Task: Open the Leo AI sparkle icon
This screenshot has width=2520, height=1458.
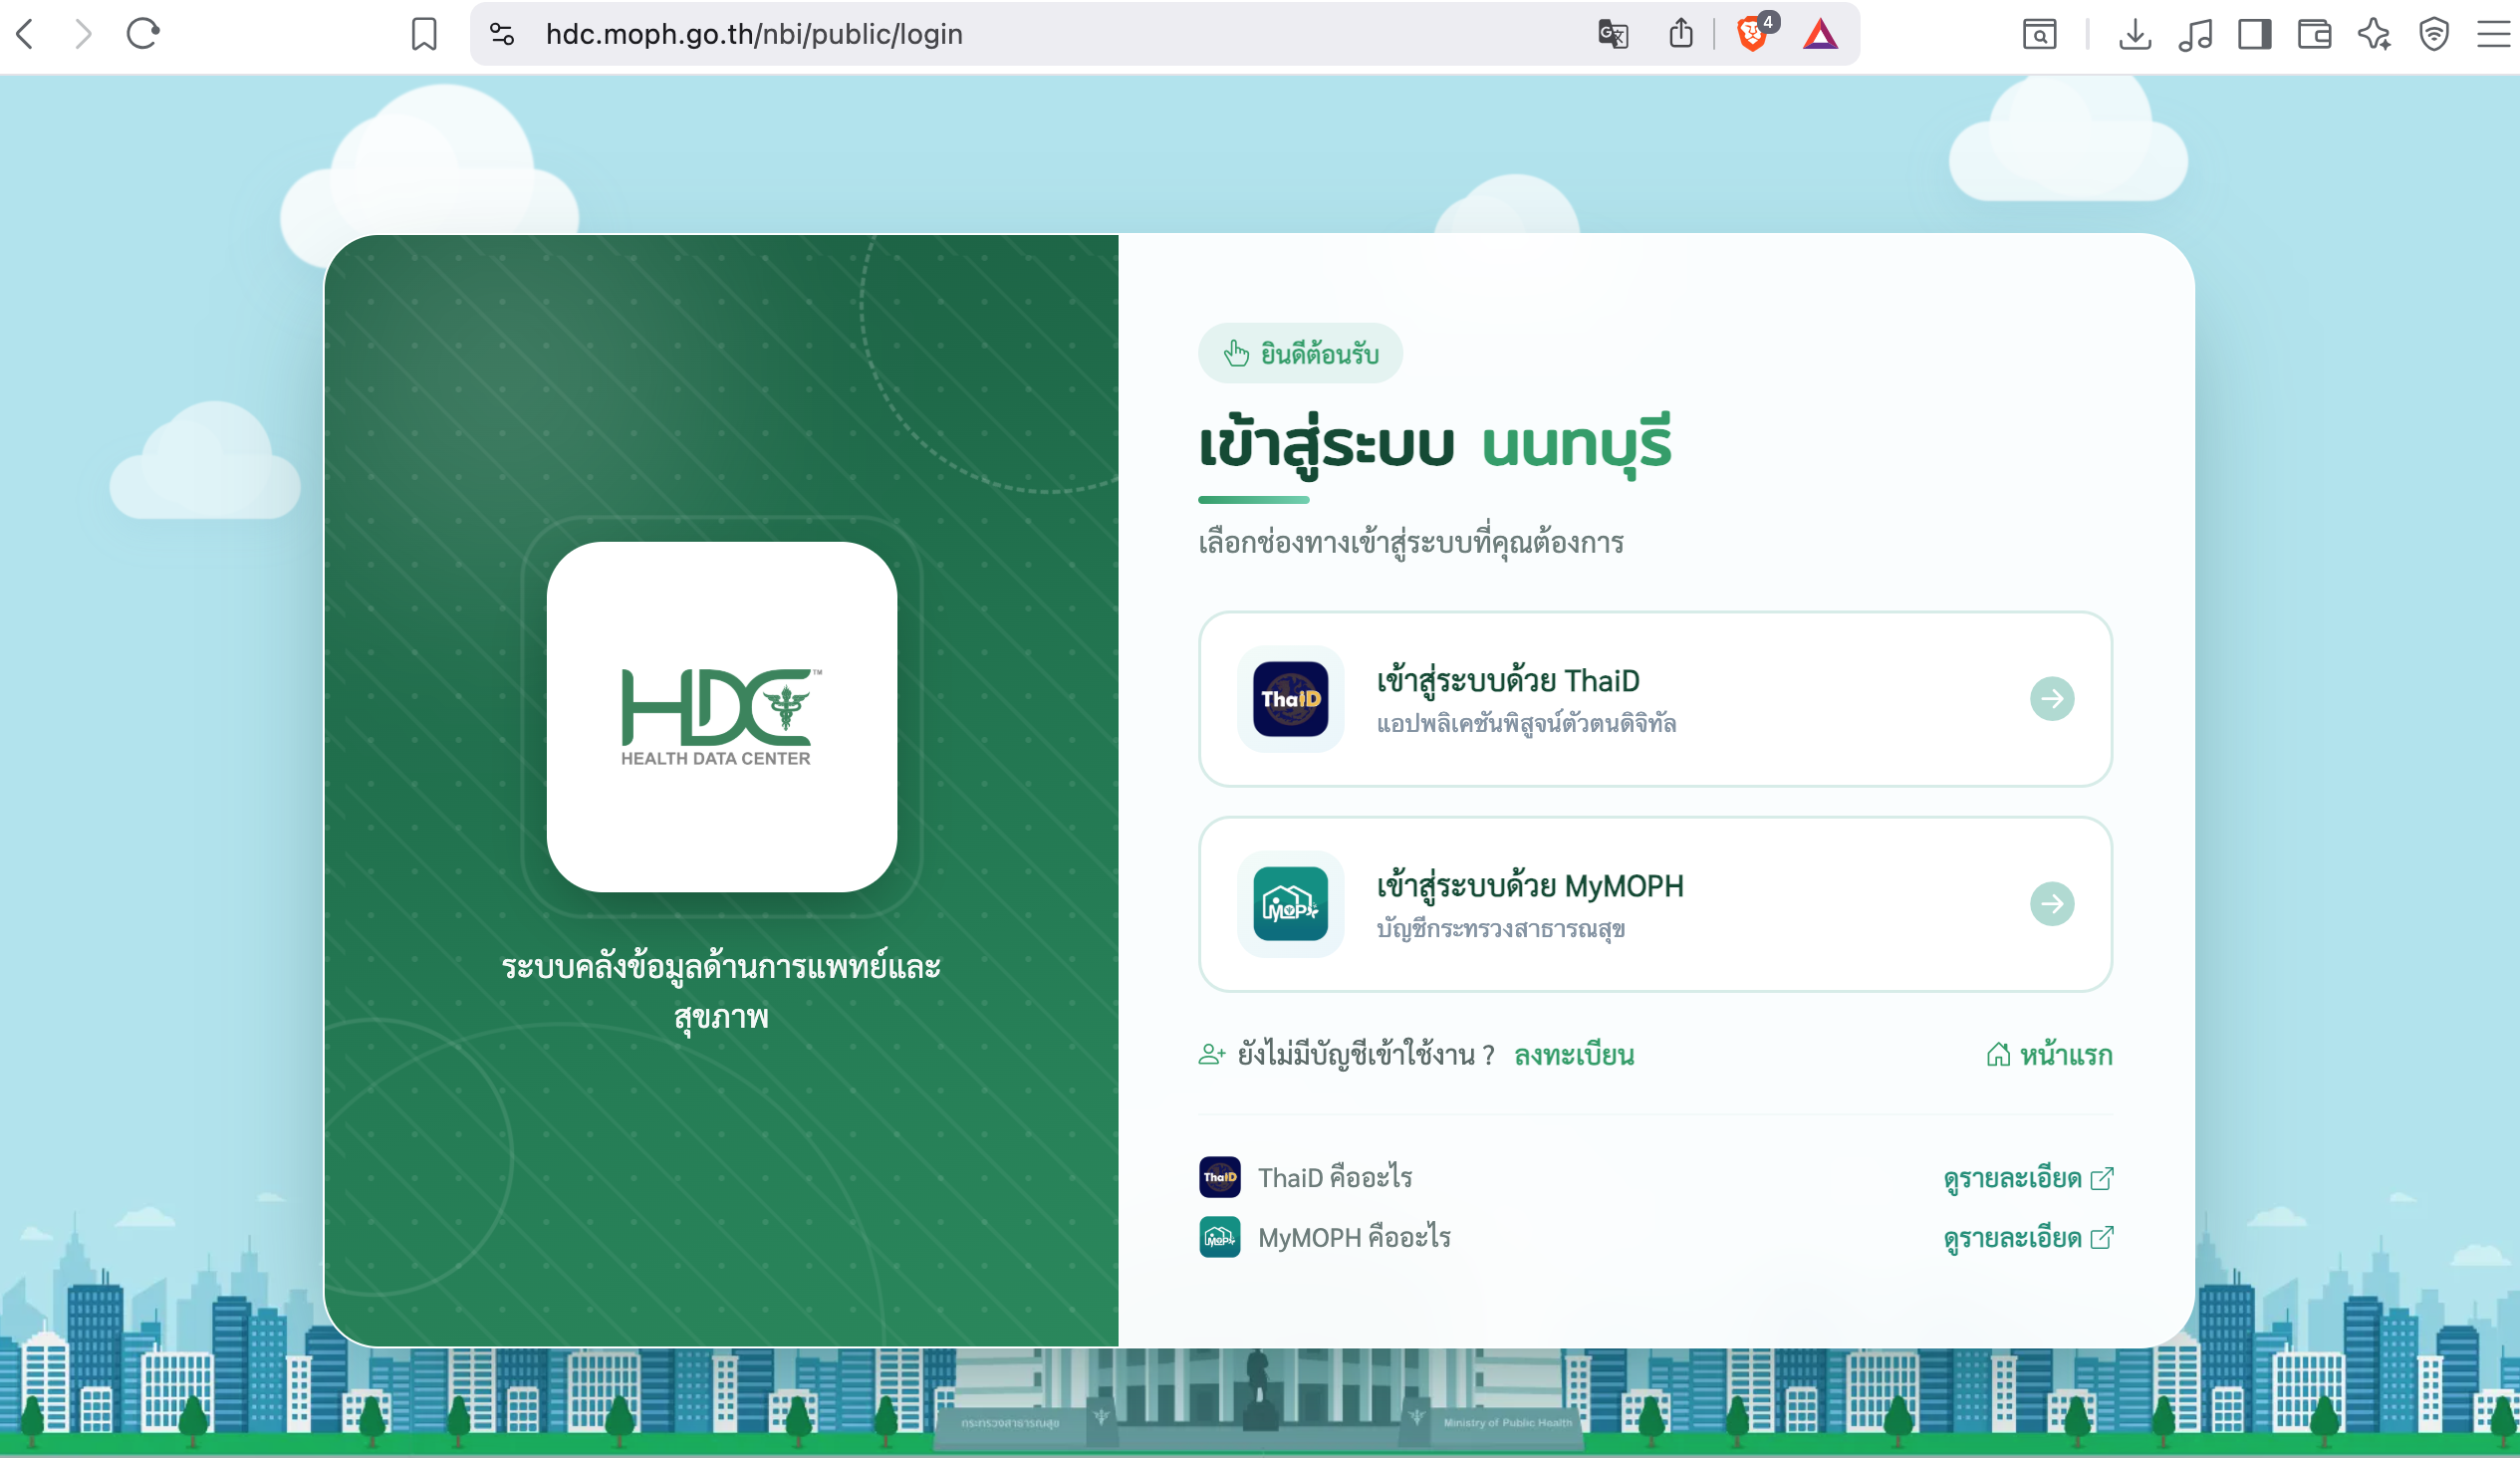Action: (x=2375, y=34)
